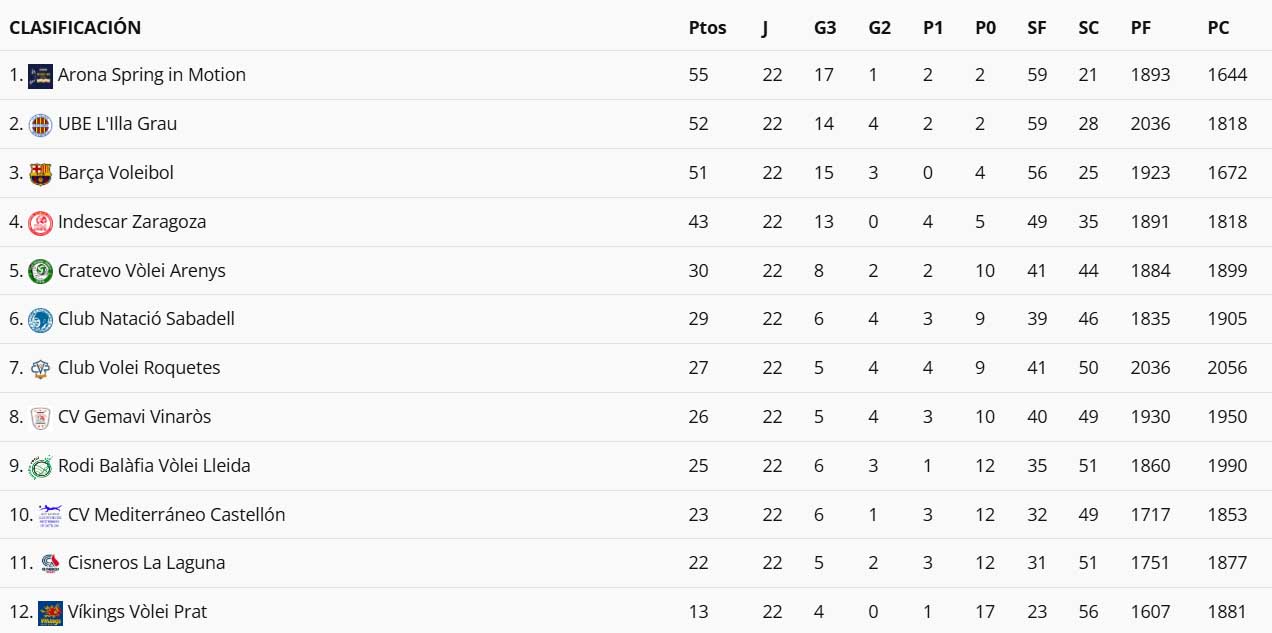This screenshot has width=1272, height=633.
Task: Click the Club Natació Sabadell blue crest
Action: coord(40,320)
